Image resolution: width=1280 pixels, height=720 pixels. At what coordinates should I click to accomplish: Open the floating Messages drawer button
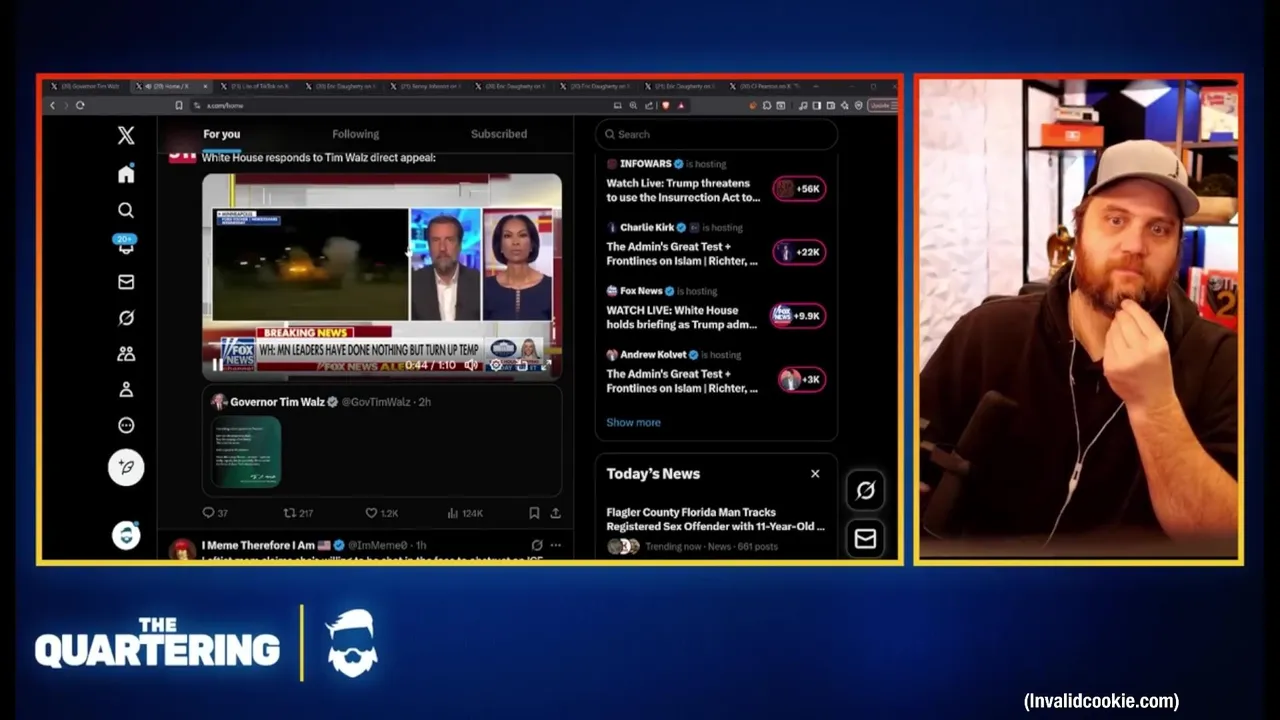(865, 539)
